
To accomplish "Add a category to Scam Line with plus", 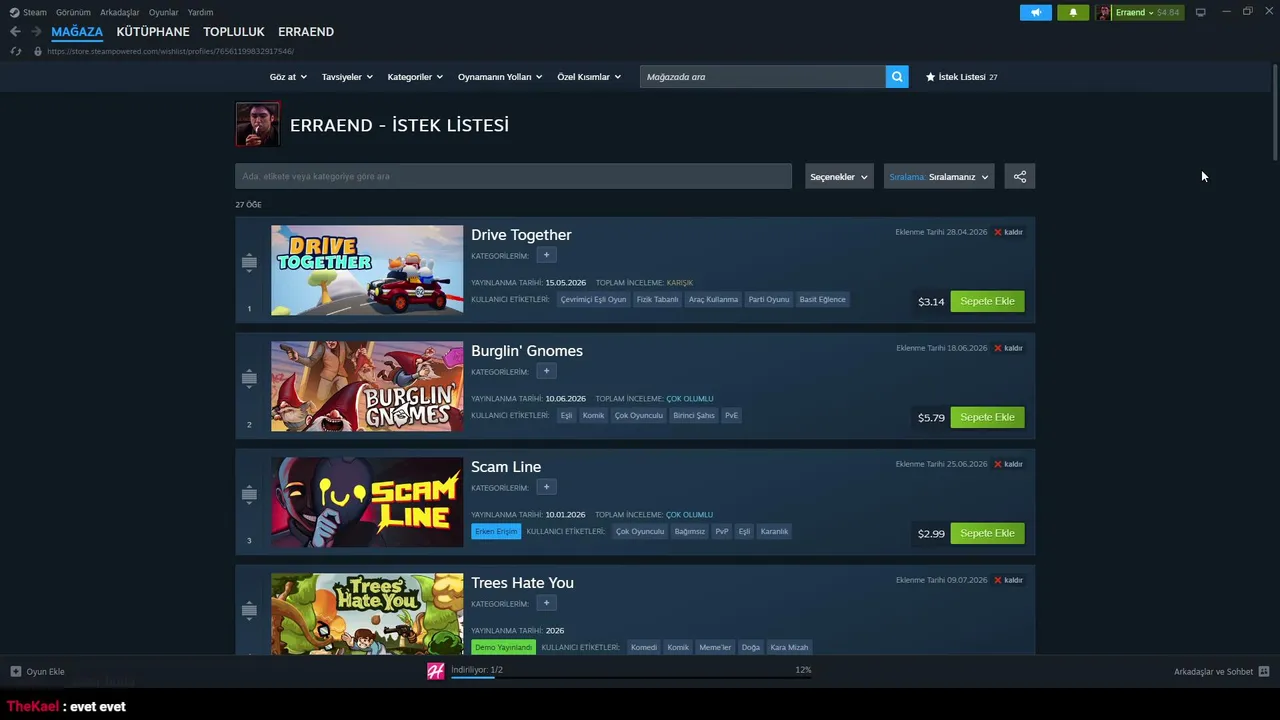I will tap(546, 487).
